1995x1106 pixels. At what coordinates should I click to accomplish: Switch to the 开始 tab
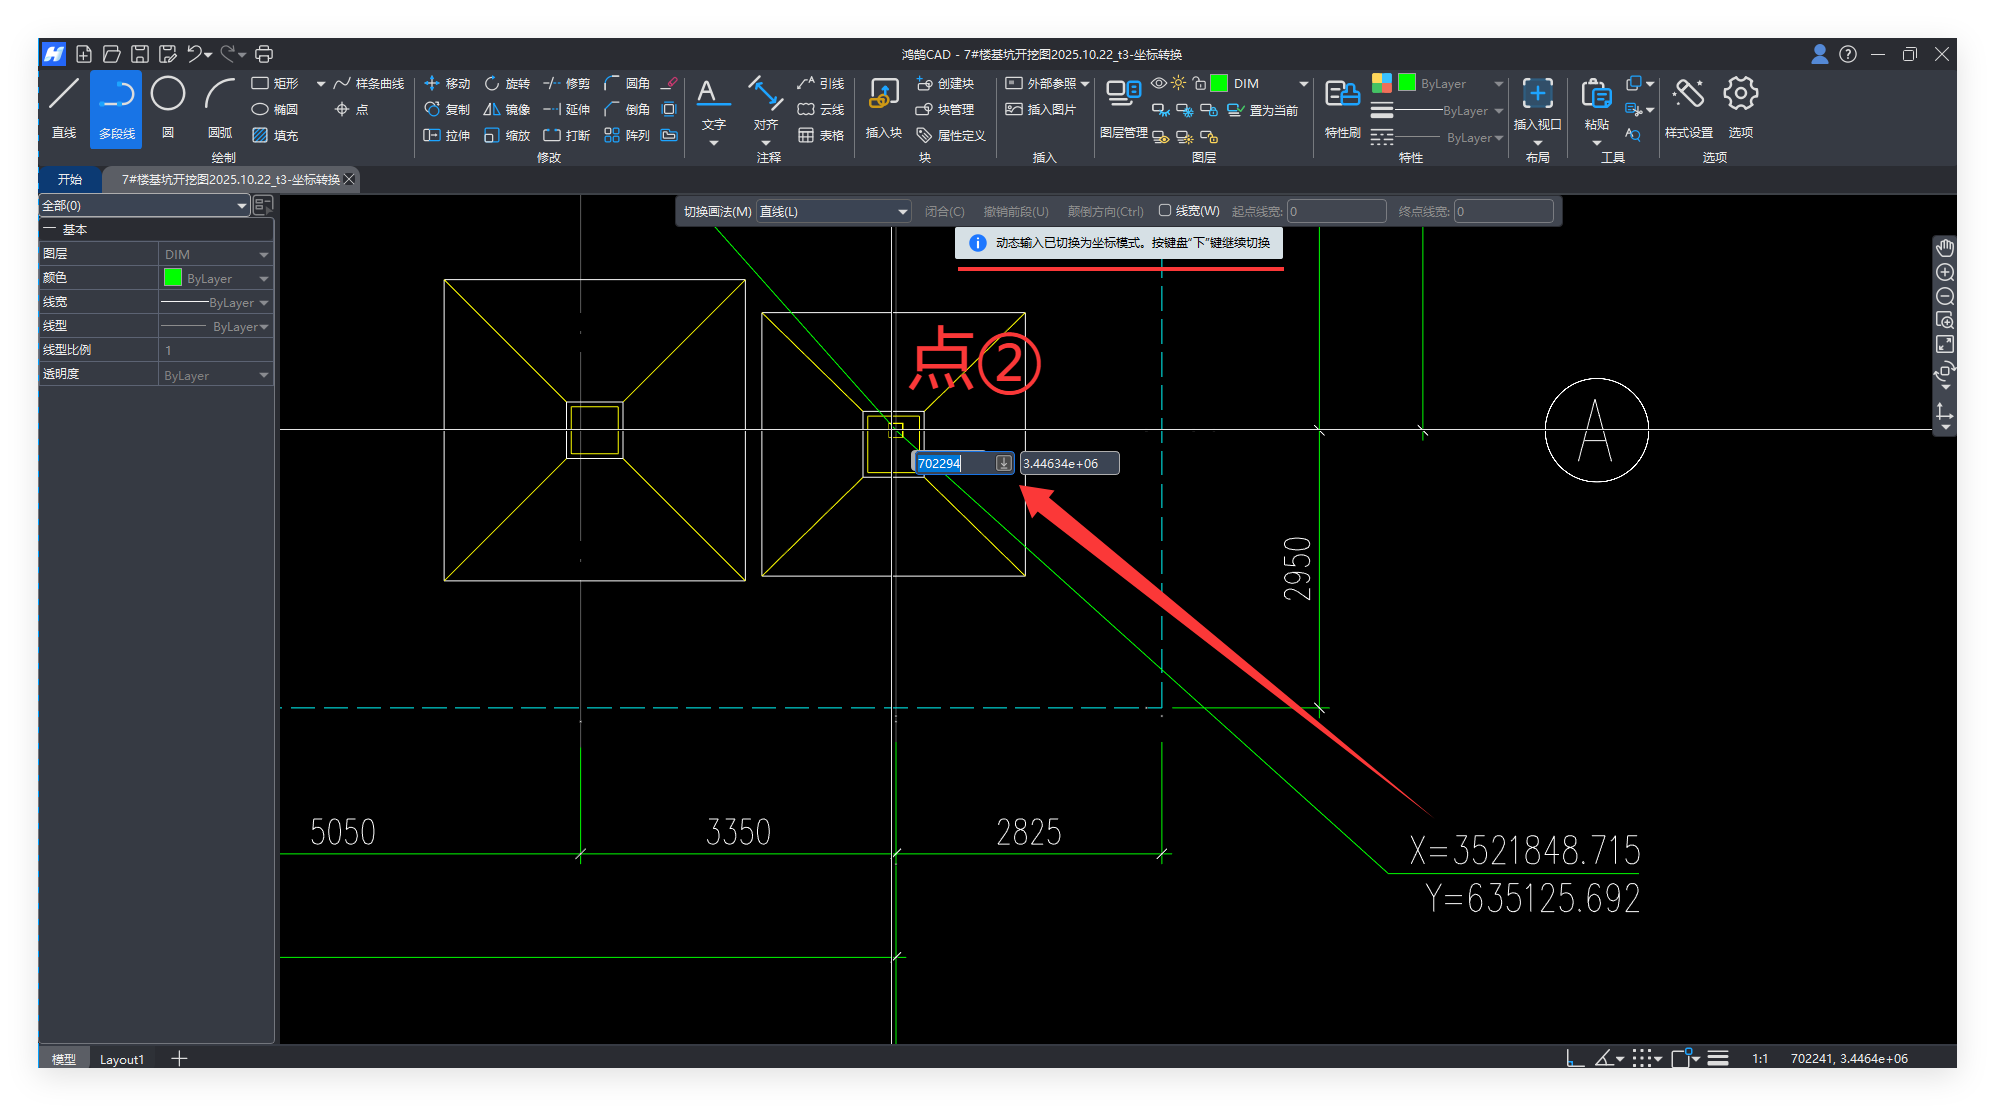click(x=70, y=179)
